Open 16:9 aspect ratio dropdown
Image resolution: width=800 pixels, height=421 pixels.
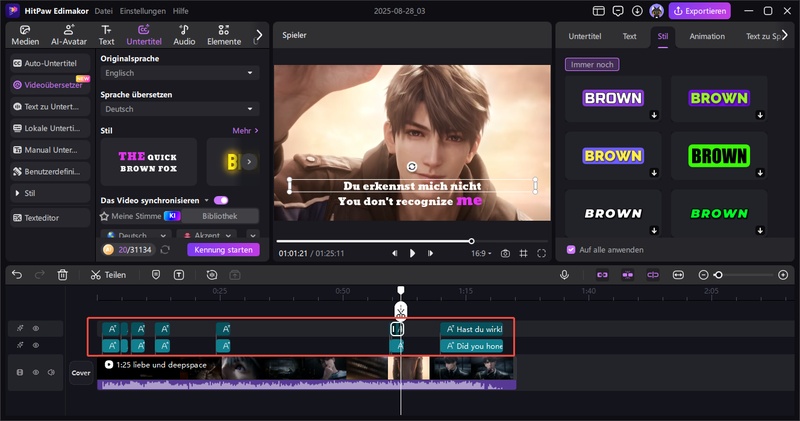click(x=481, y=253)
